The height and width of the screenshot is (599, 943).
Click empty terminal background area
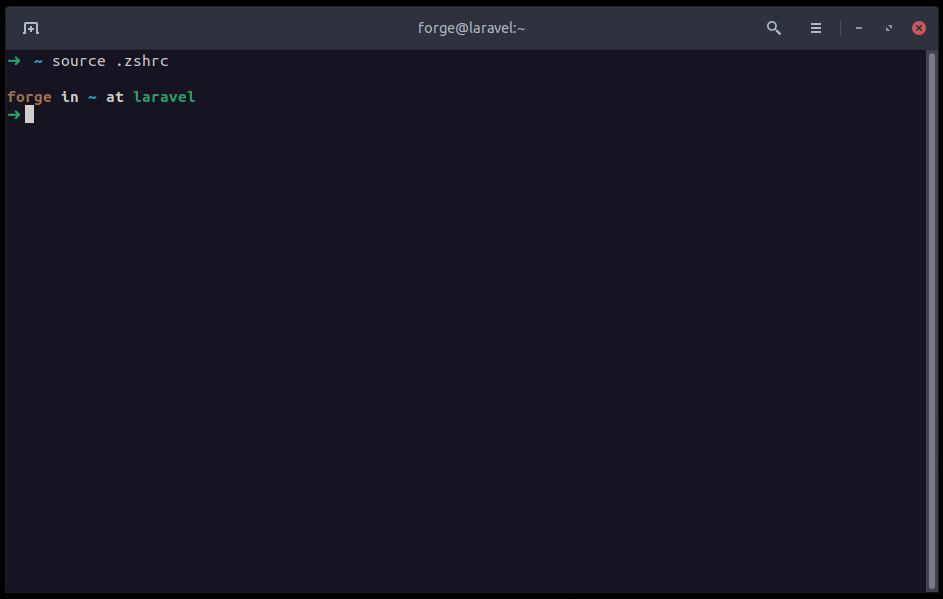coord(470,350)
